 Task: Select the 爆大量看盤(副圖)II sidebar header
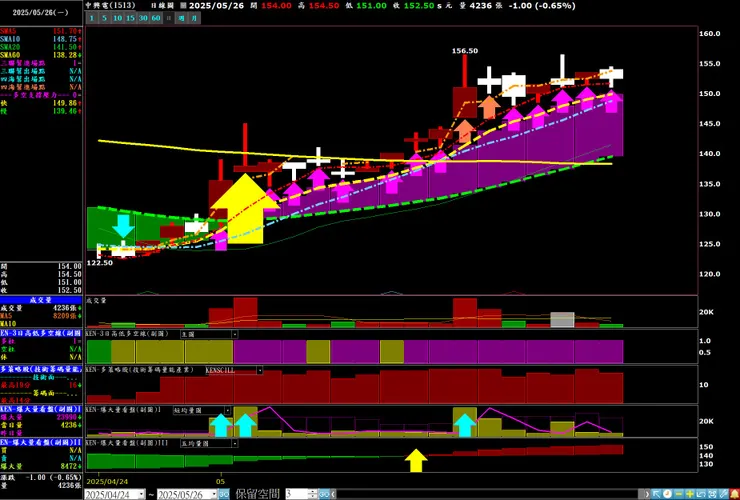coord(41,442)
